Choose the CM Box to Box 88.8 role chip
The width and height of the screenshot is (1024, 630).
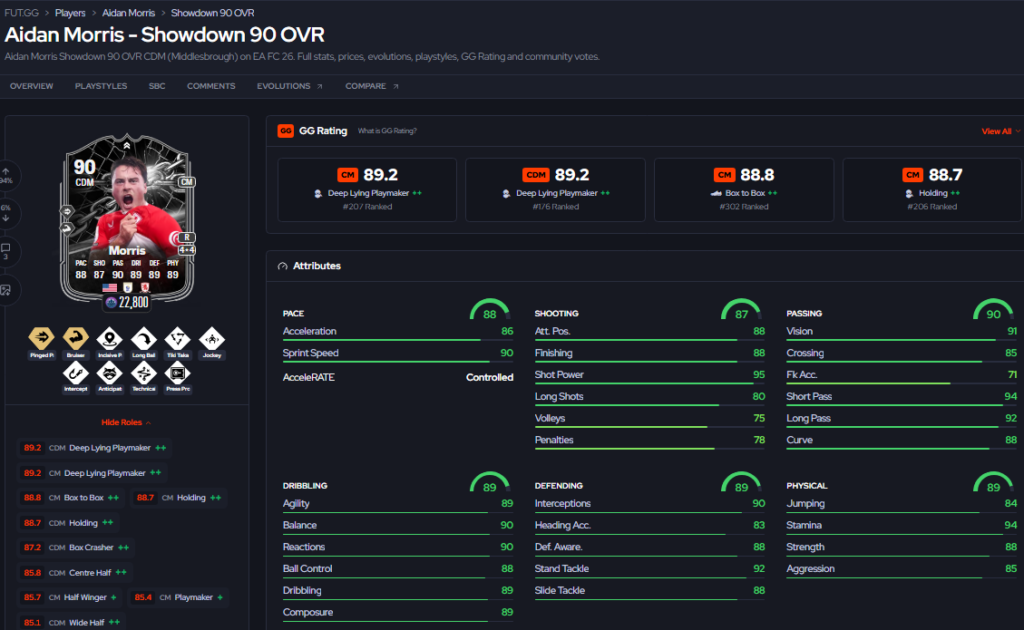(71, 497)
